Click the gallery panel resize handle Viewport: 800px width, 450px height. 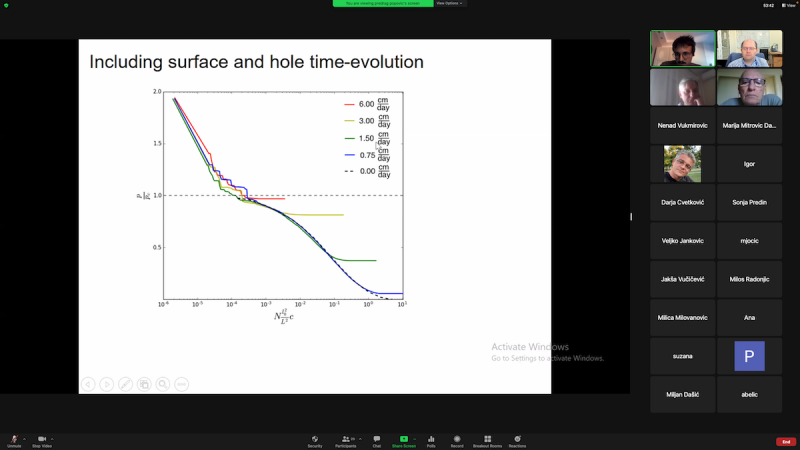coord(631,217)
